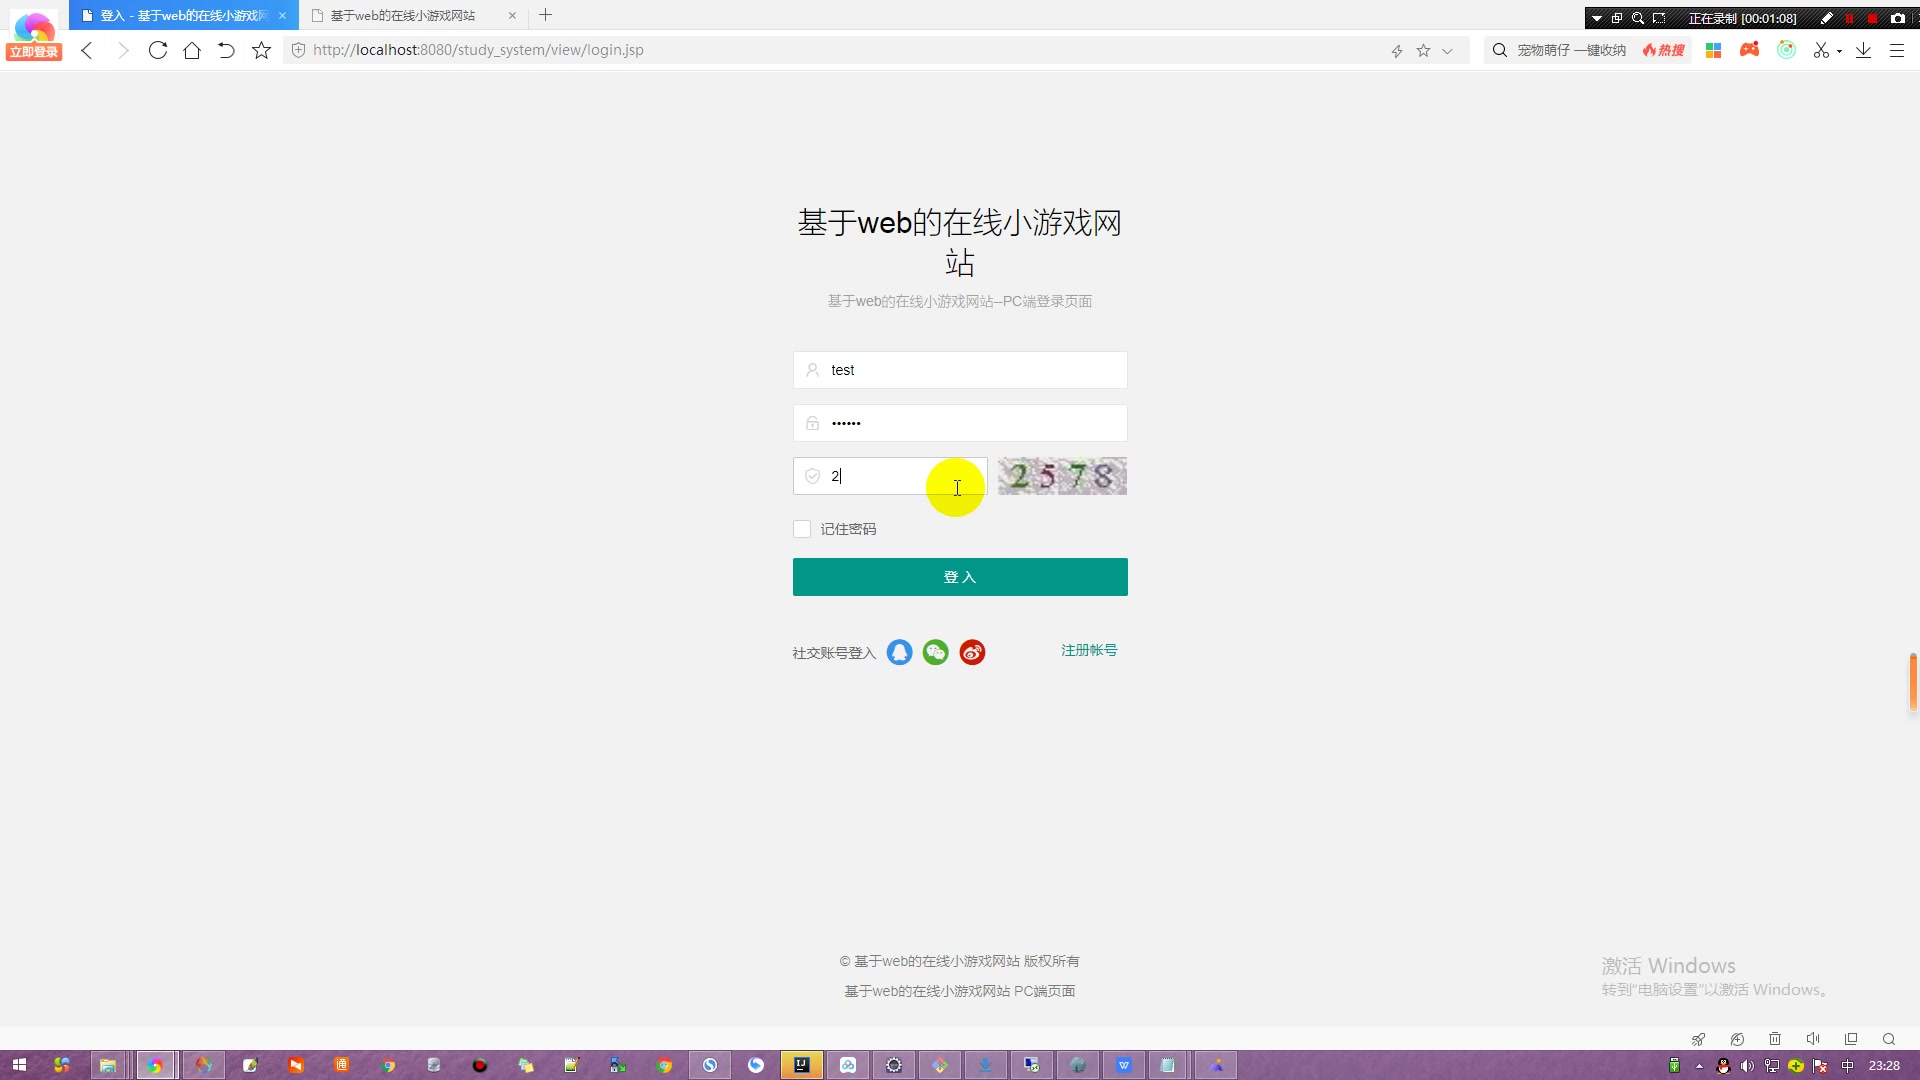Image resolution: width=1920 pixels, height=1080 pixels.
Task: Click the tray volume speaker icon
Action: click(x=1747, y=1066)
